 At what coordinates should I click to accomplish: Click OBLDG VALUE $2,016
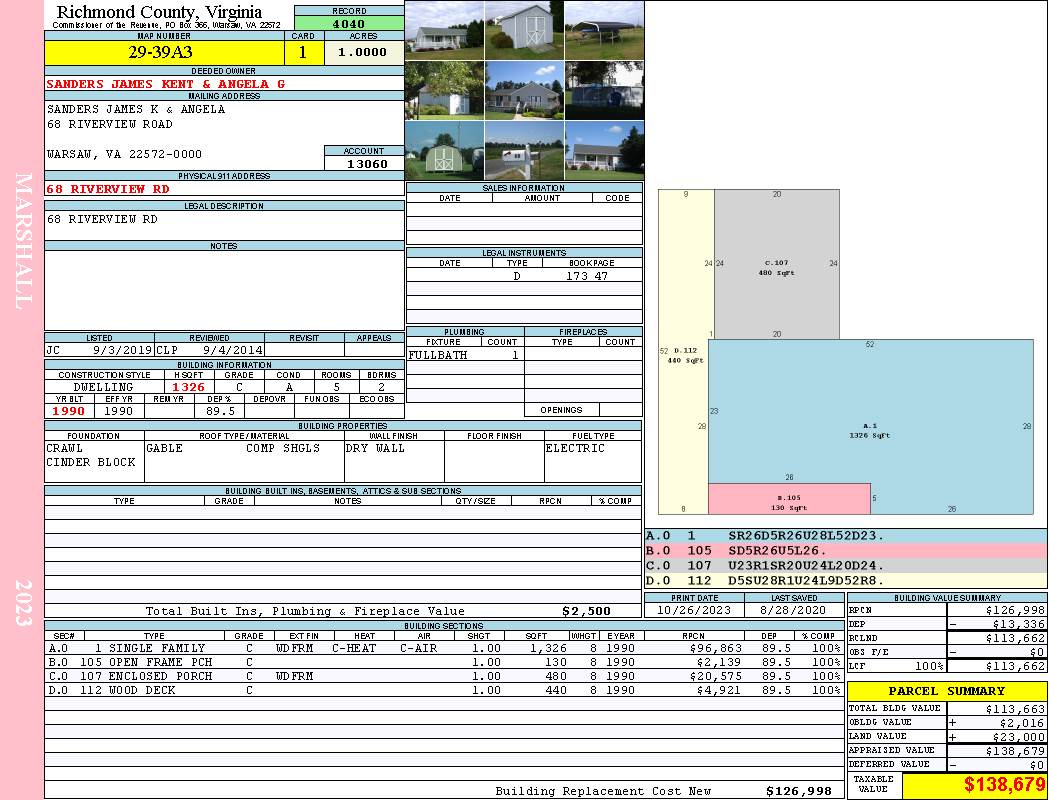[1022, 723]
